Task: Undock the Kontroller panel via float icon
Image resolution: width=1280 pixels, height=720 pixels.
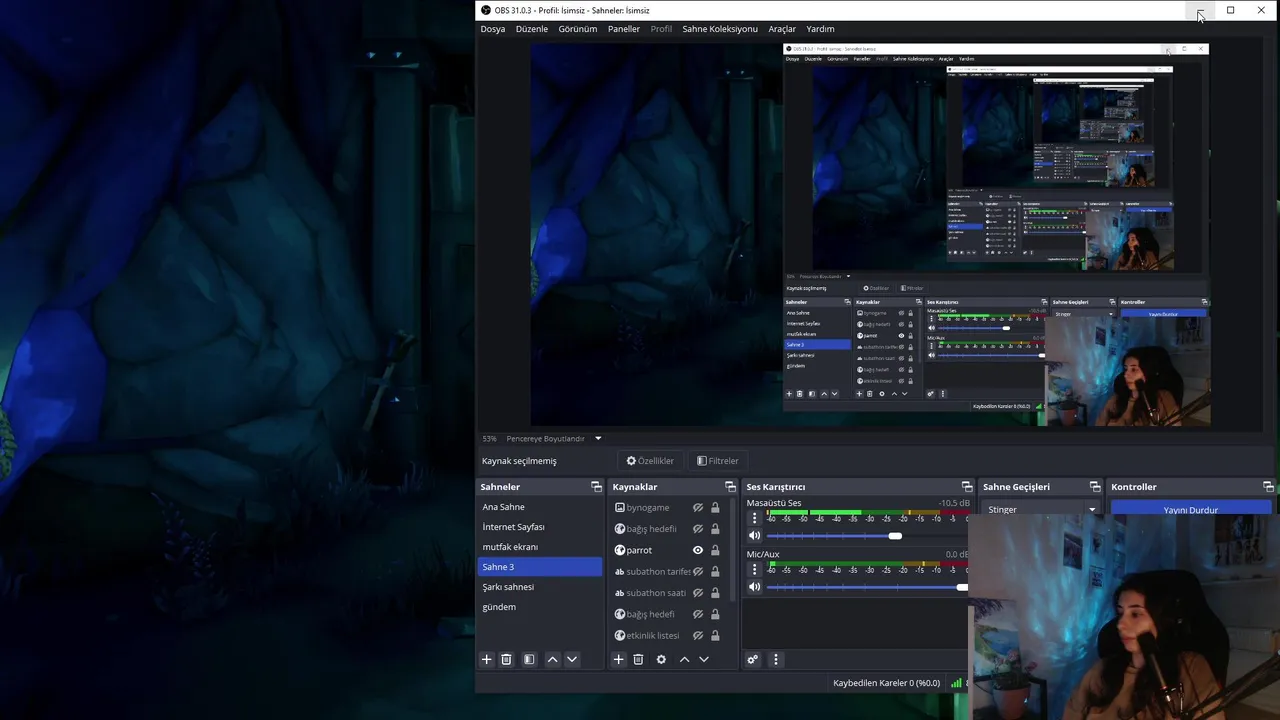Action: pyautogui.click(x=1268, y=487)
